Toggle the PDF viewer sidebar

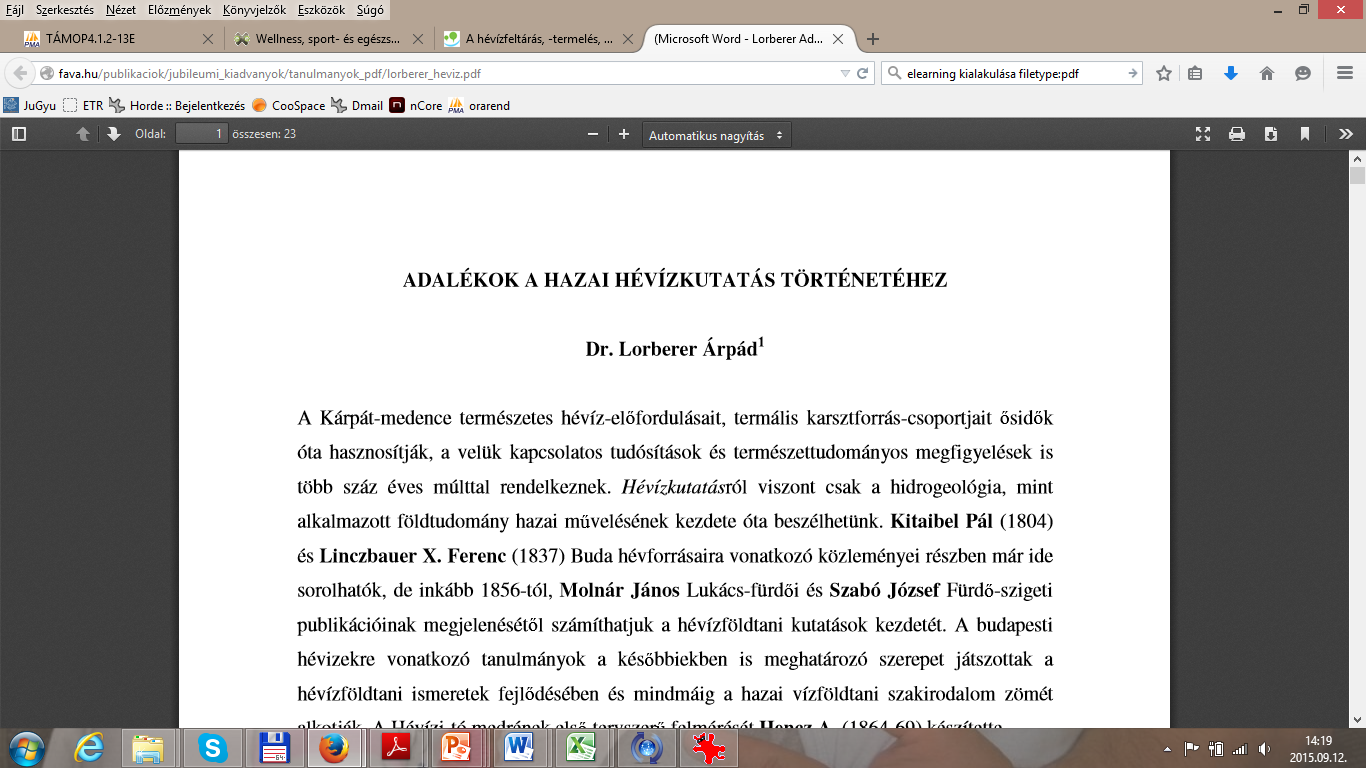coord(18,134)
